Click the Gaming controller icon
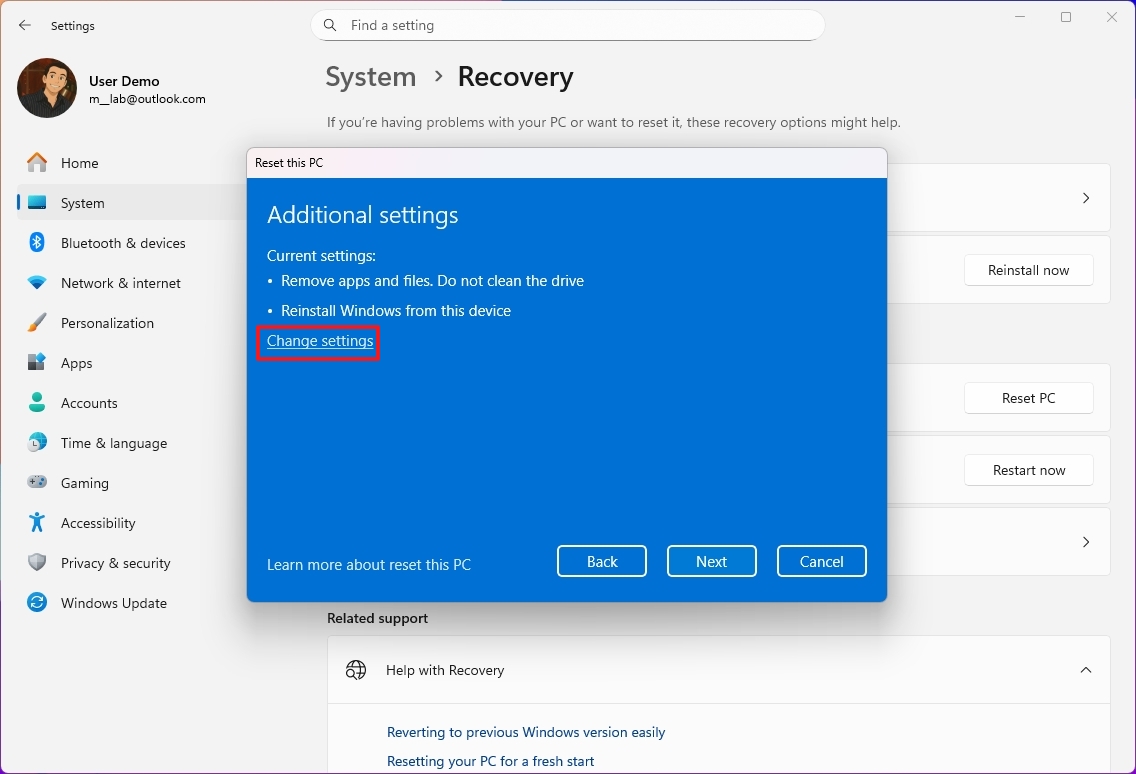 pos(37,483)
